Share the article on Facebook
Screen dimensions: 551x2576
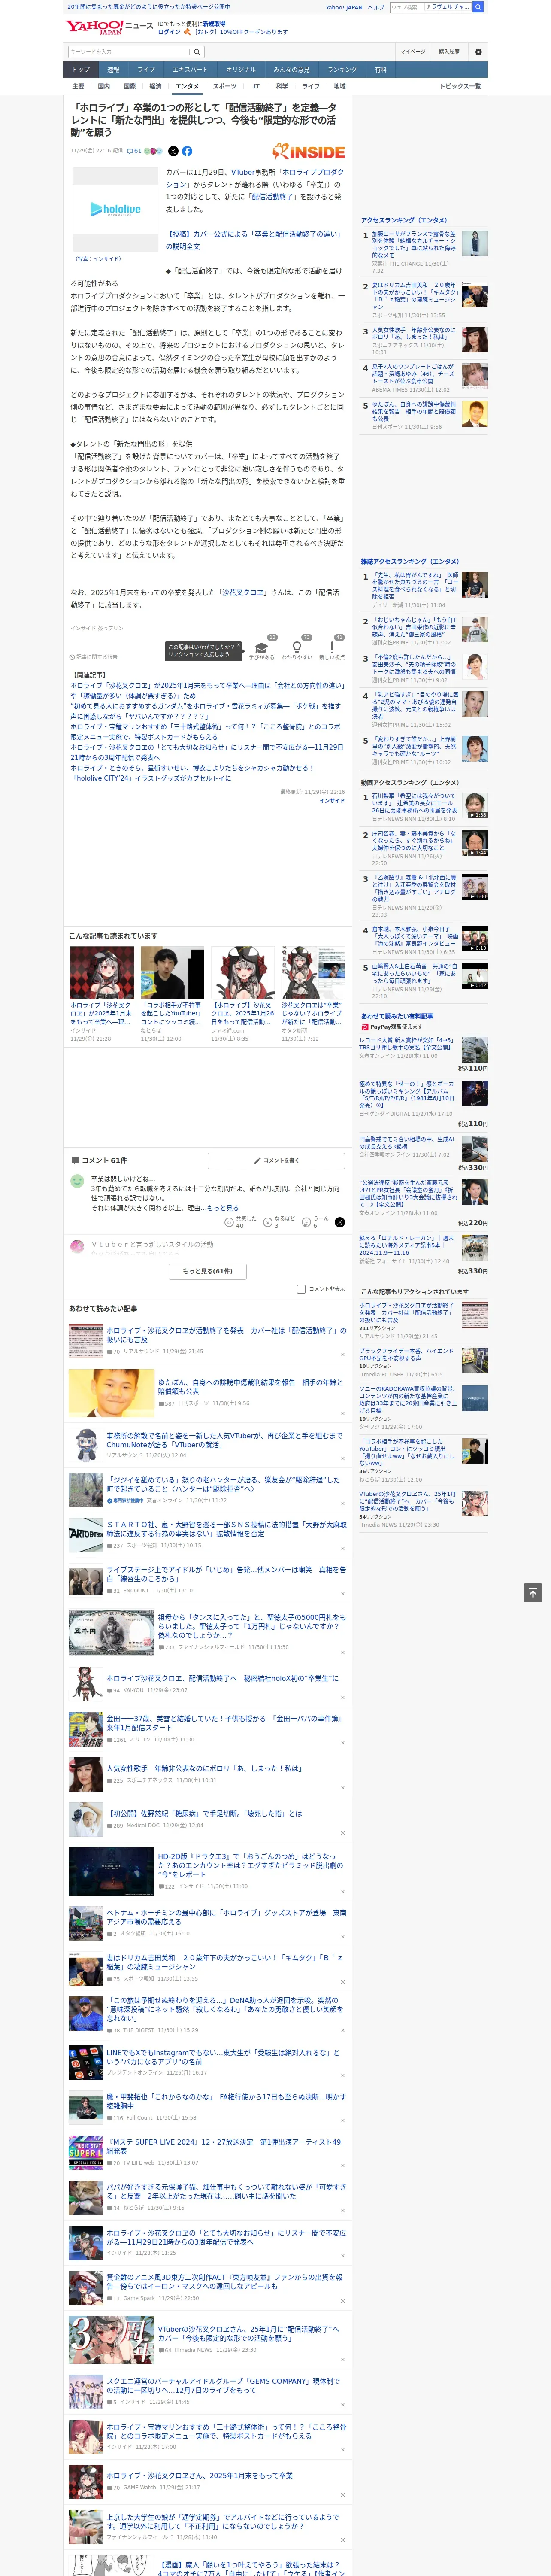coord(187,151)
